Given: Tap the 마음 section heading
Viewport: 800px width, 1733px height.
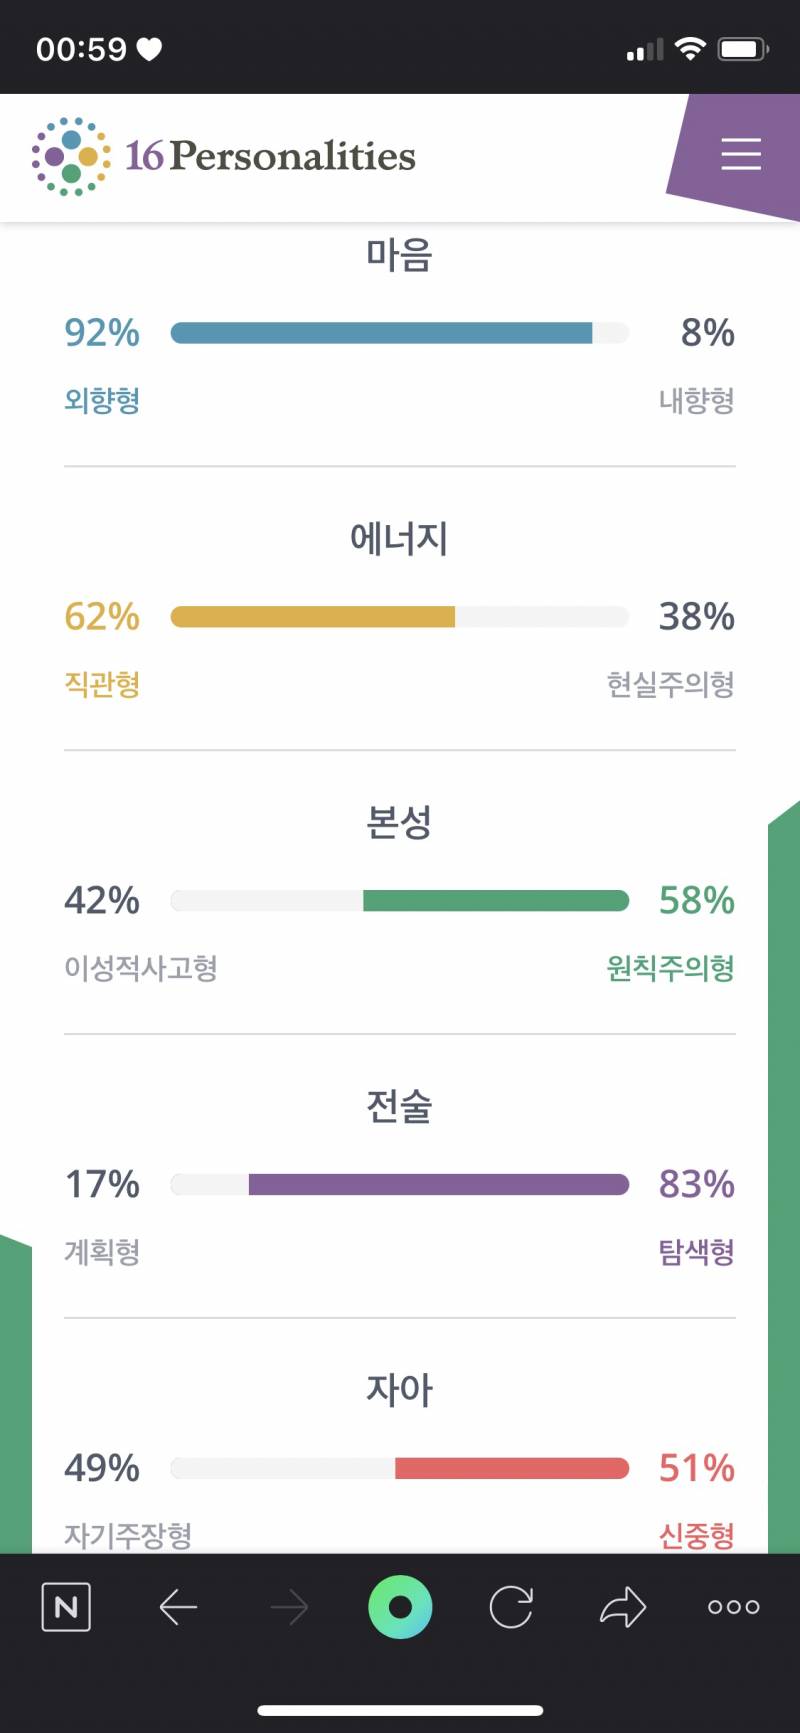Looking at the screenshot, I should (400, 257).
